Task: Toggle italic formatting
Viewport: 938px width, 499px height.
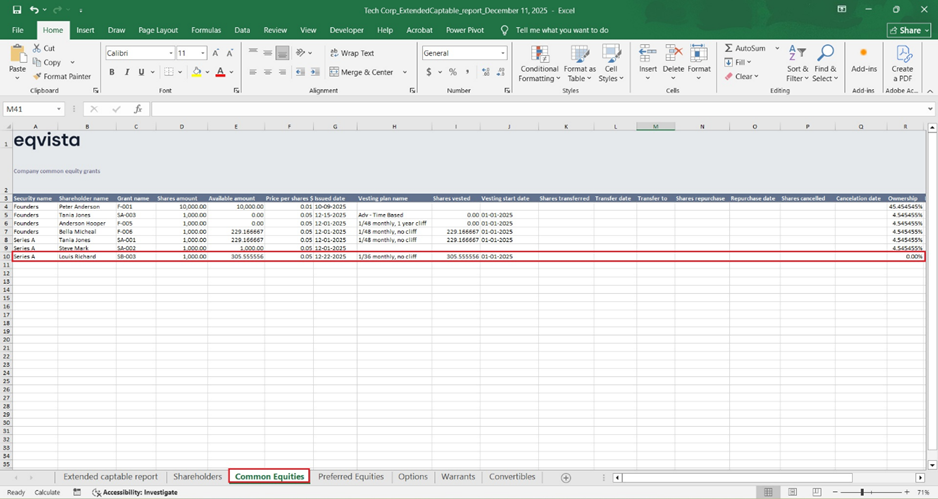Action: point(126,72)
